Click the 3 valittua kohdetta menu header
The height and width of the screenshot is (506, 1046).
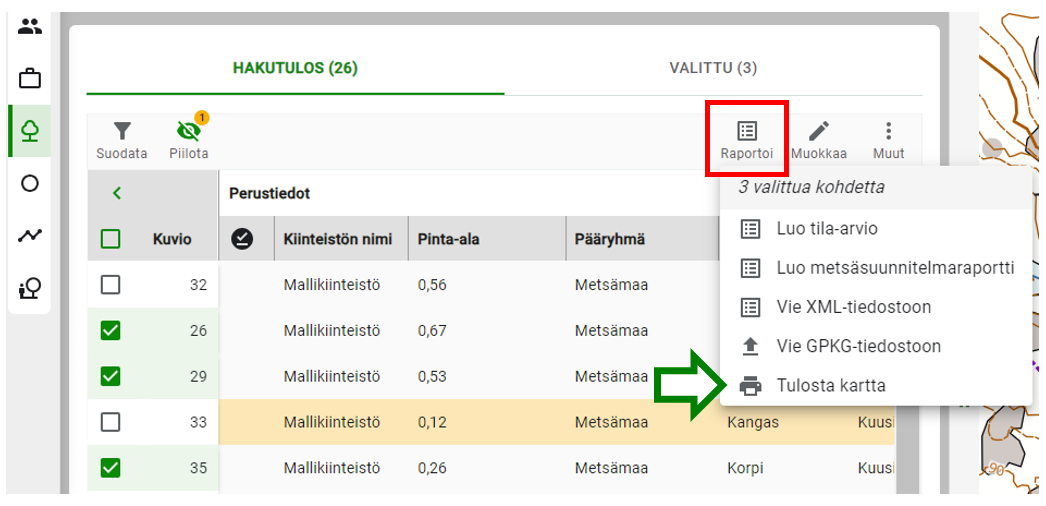(x=811, y=187)
